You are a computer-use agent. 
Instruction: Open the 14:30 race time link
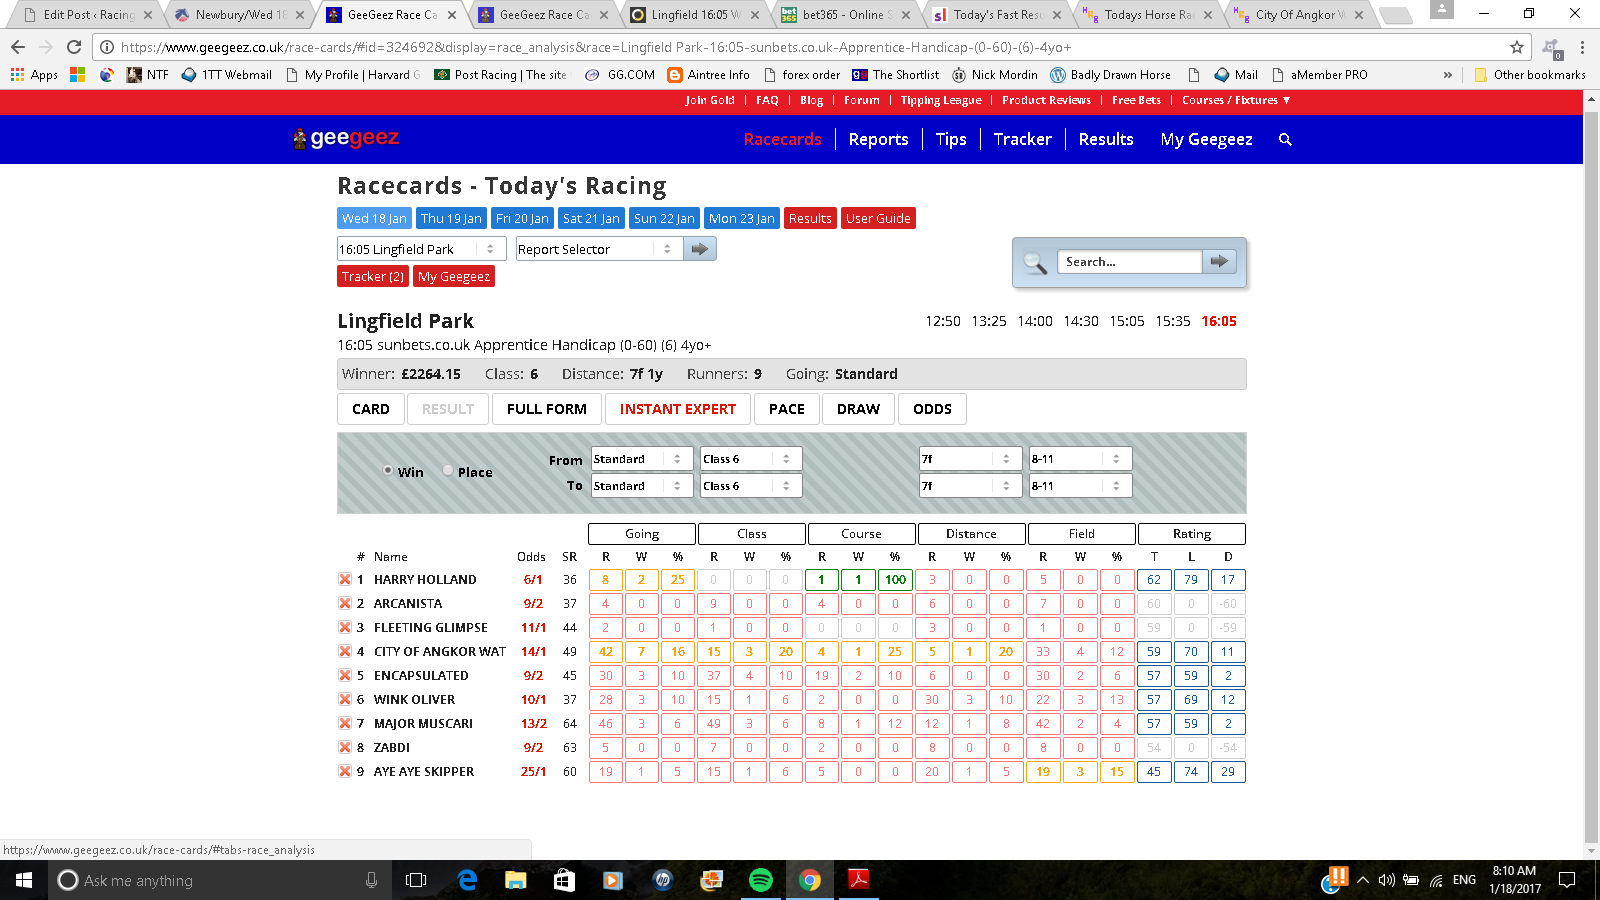(1081, 321)
